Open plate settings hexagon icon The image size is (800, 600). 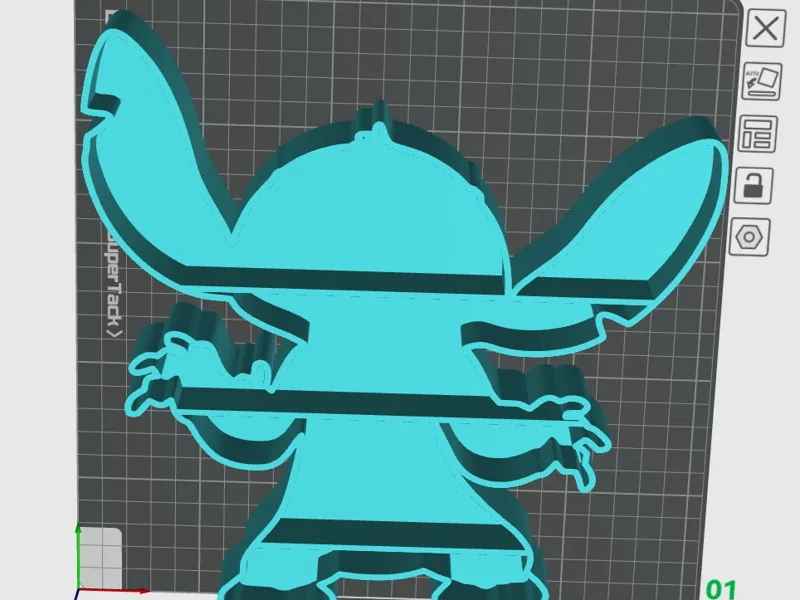click(x=749, y=237)
